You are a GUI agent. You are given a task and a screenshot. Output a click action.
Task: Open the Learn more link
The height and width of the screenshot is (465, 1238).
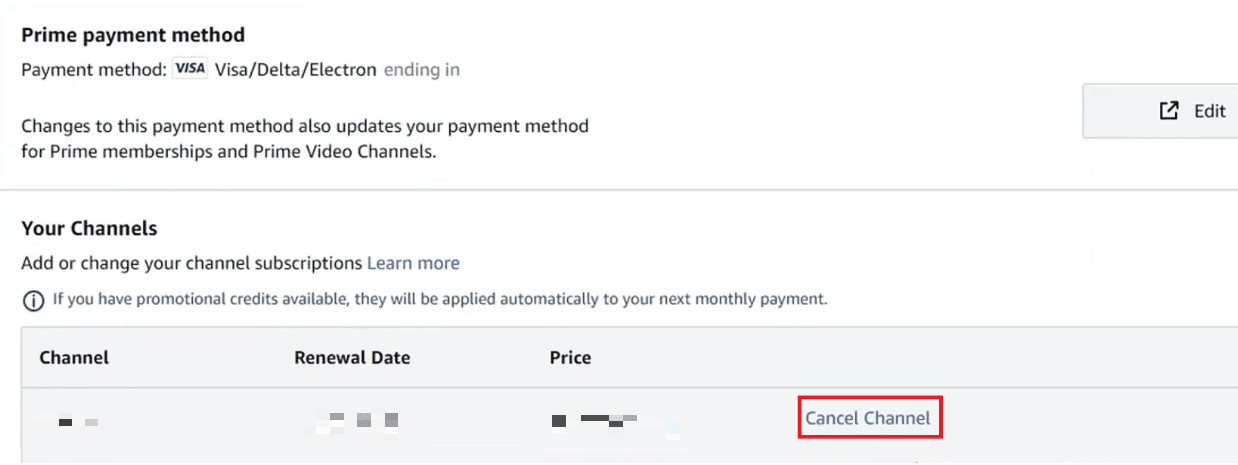click(x=413, y=263)
